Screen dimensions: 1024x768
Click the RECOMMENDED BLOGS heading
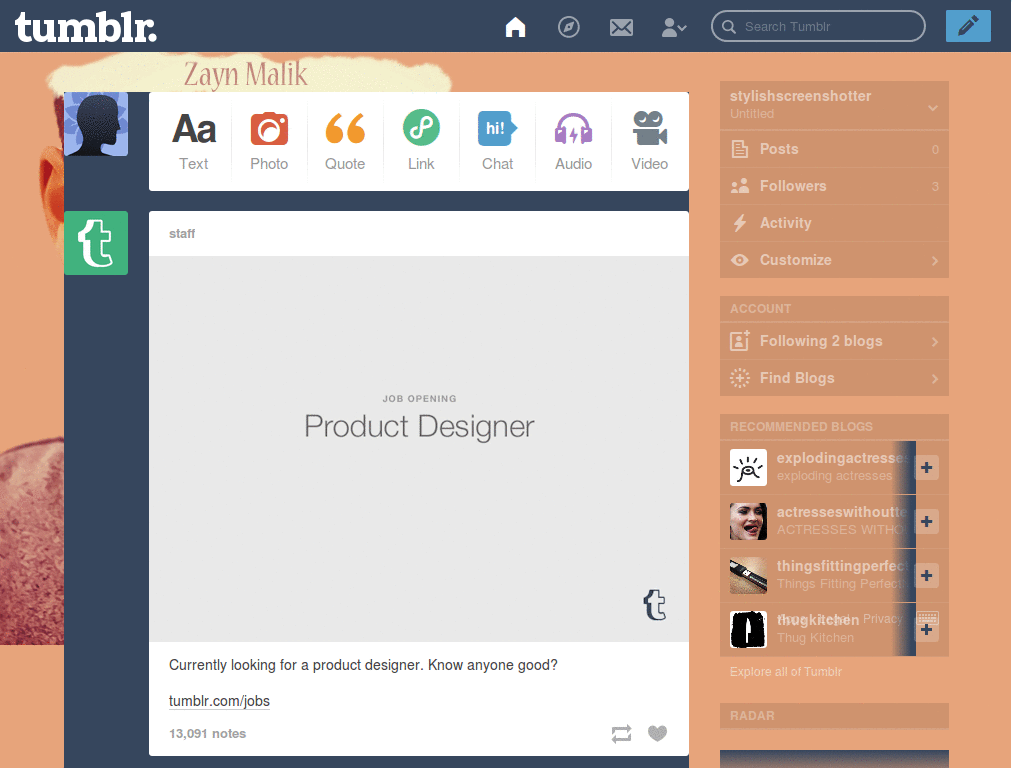pyautogui.click(x=801, y=426)
